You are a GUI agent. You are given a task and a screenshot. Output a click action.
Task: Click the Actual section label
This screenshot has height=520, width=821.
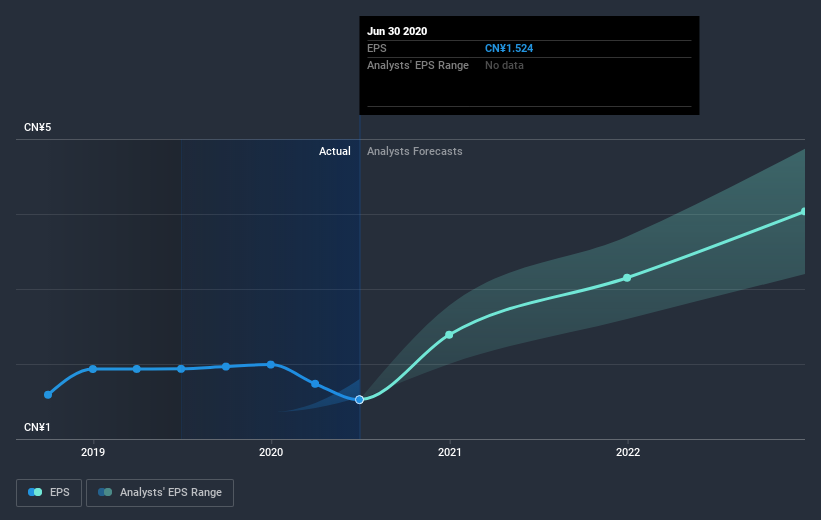point(335,151)
